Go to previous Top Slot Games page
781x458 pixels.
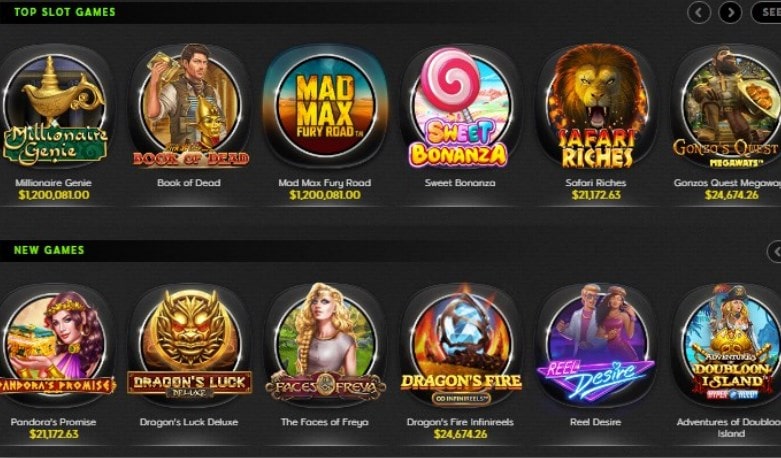point(699,12)
